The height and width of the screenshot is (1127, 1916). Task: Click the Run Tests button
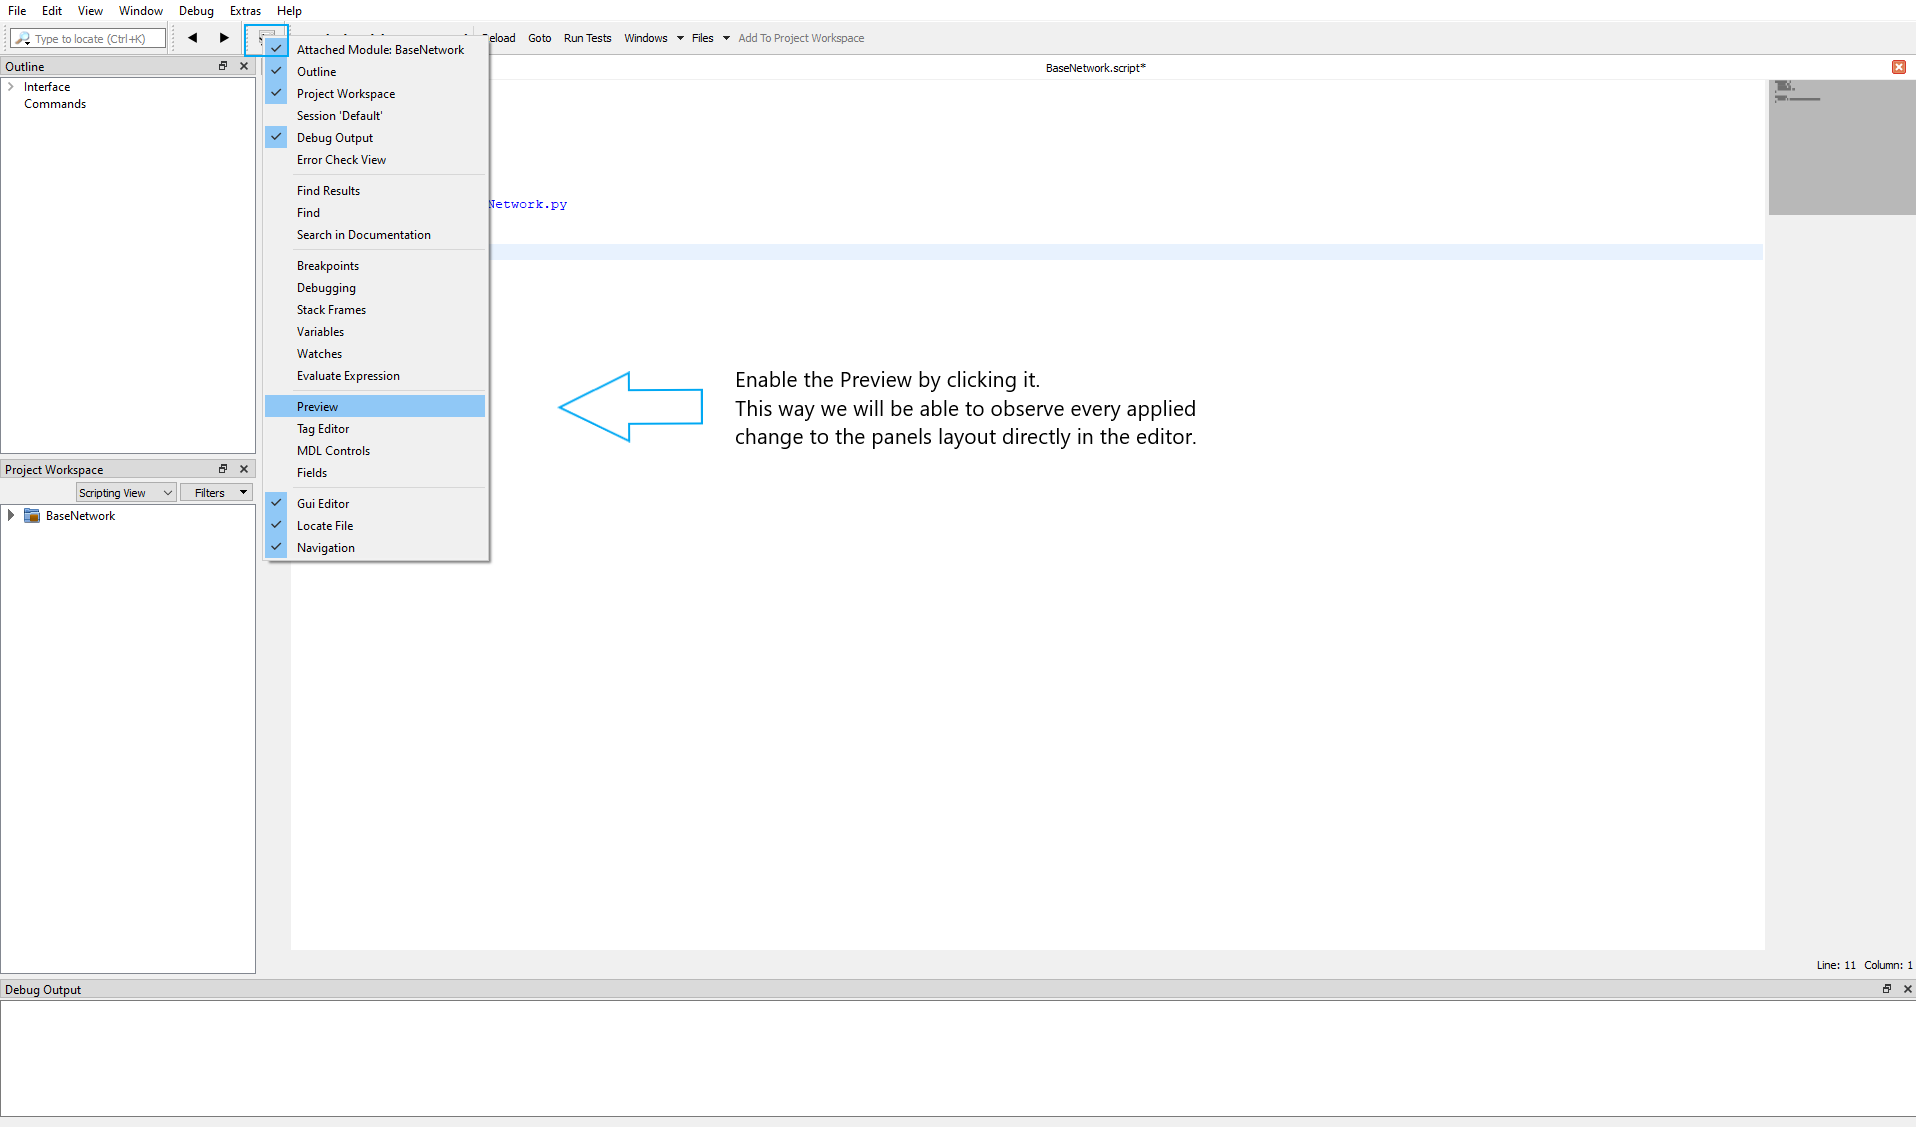[x=587, y=38]
